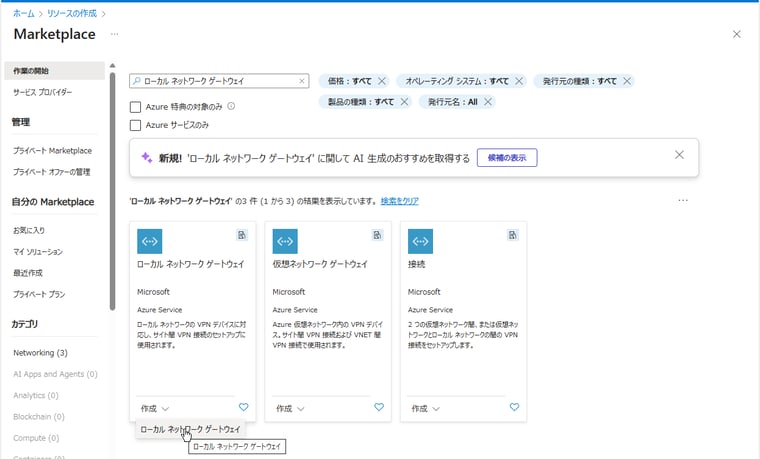Viewport: 760px width, 459px height.
Task: Dismiss the AI recommendation banner
Action: [680, 155]
